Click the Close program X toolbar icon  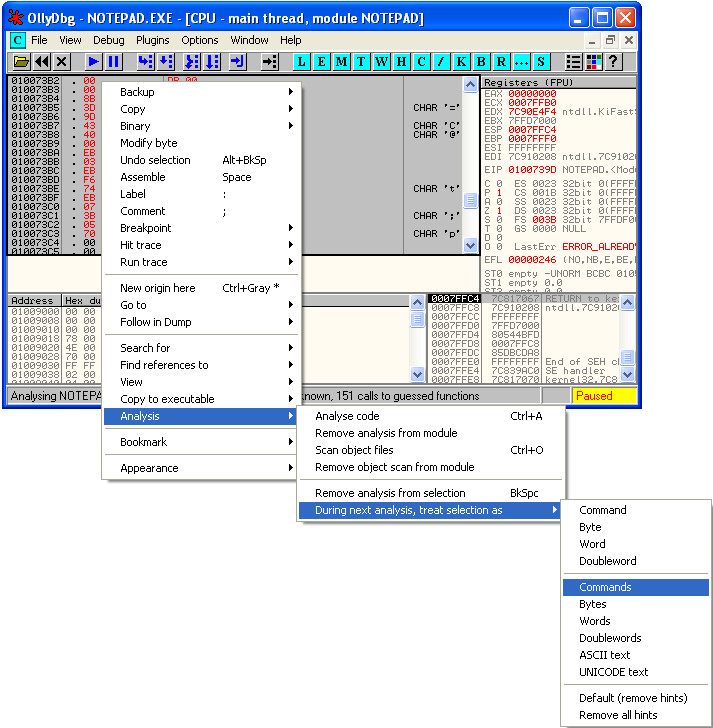point(61,61)
